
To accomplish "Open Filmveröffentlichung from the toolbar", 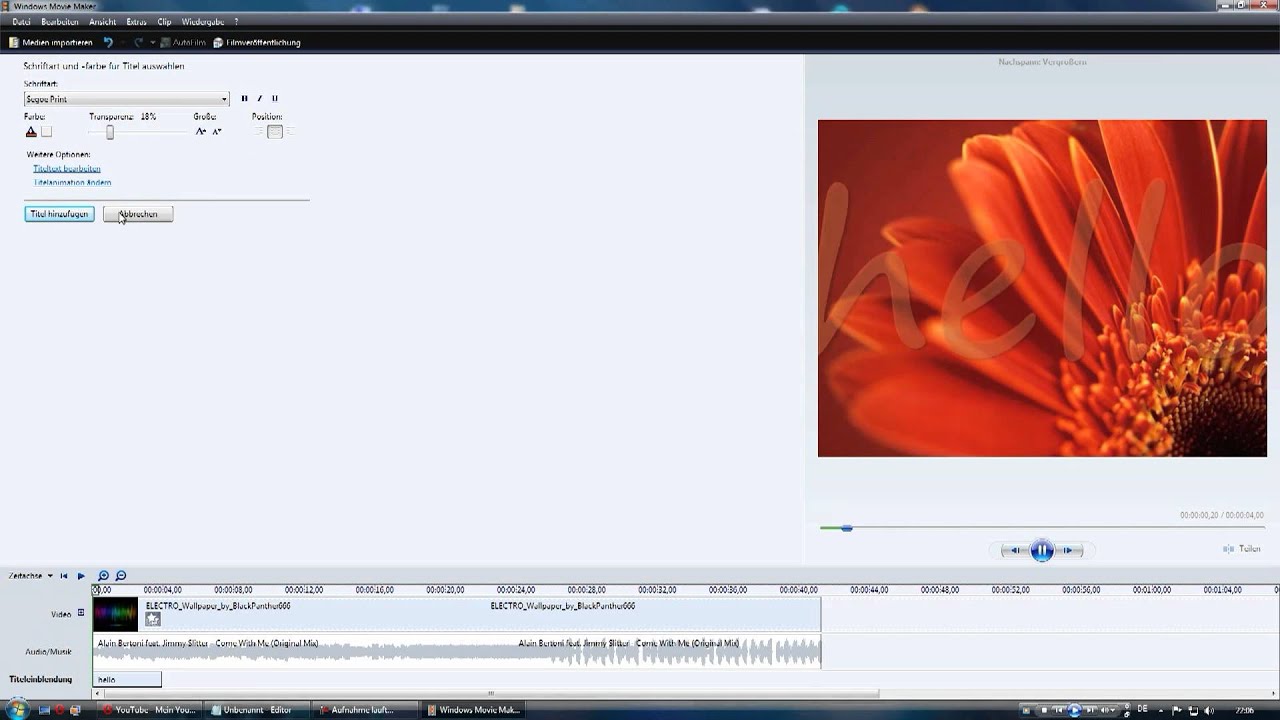I will coord(256,43).
